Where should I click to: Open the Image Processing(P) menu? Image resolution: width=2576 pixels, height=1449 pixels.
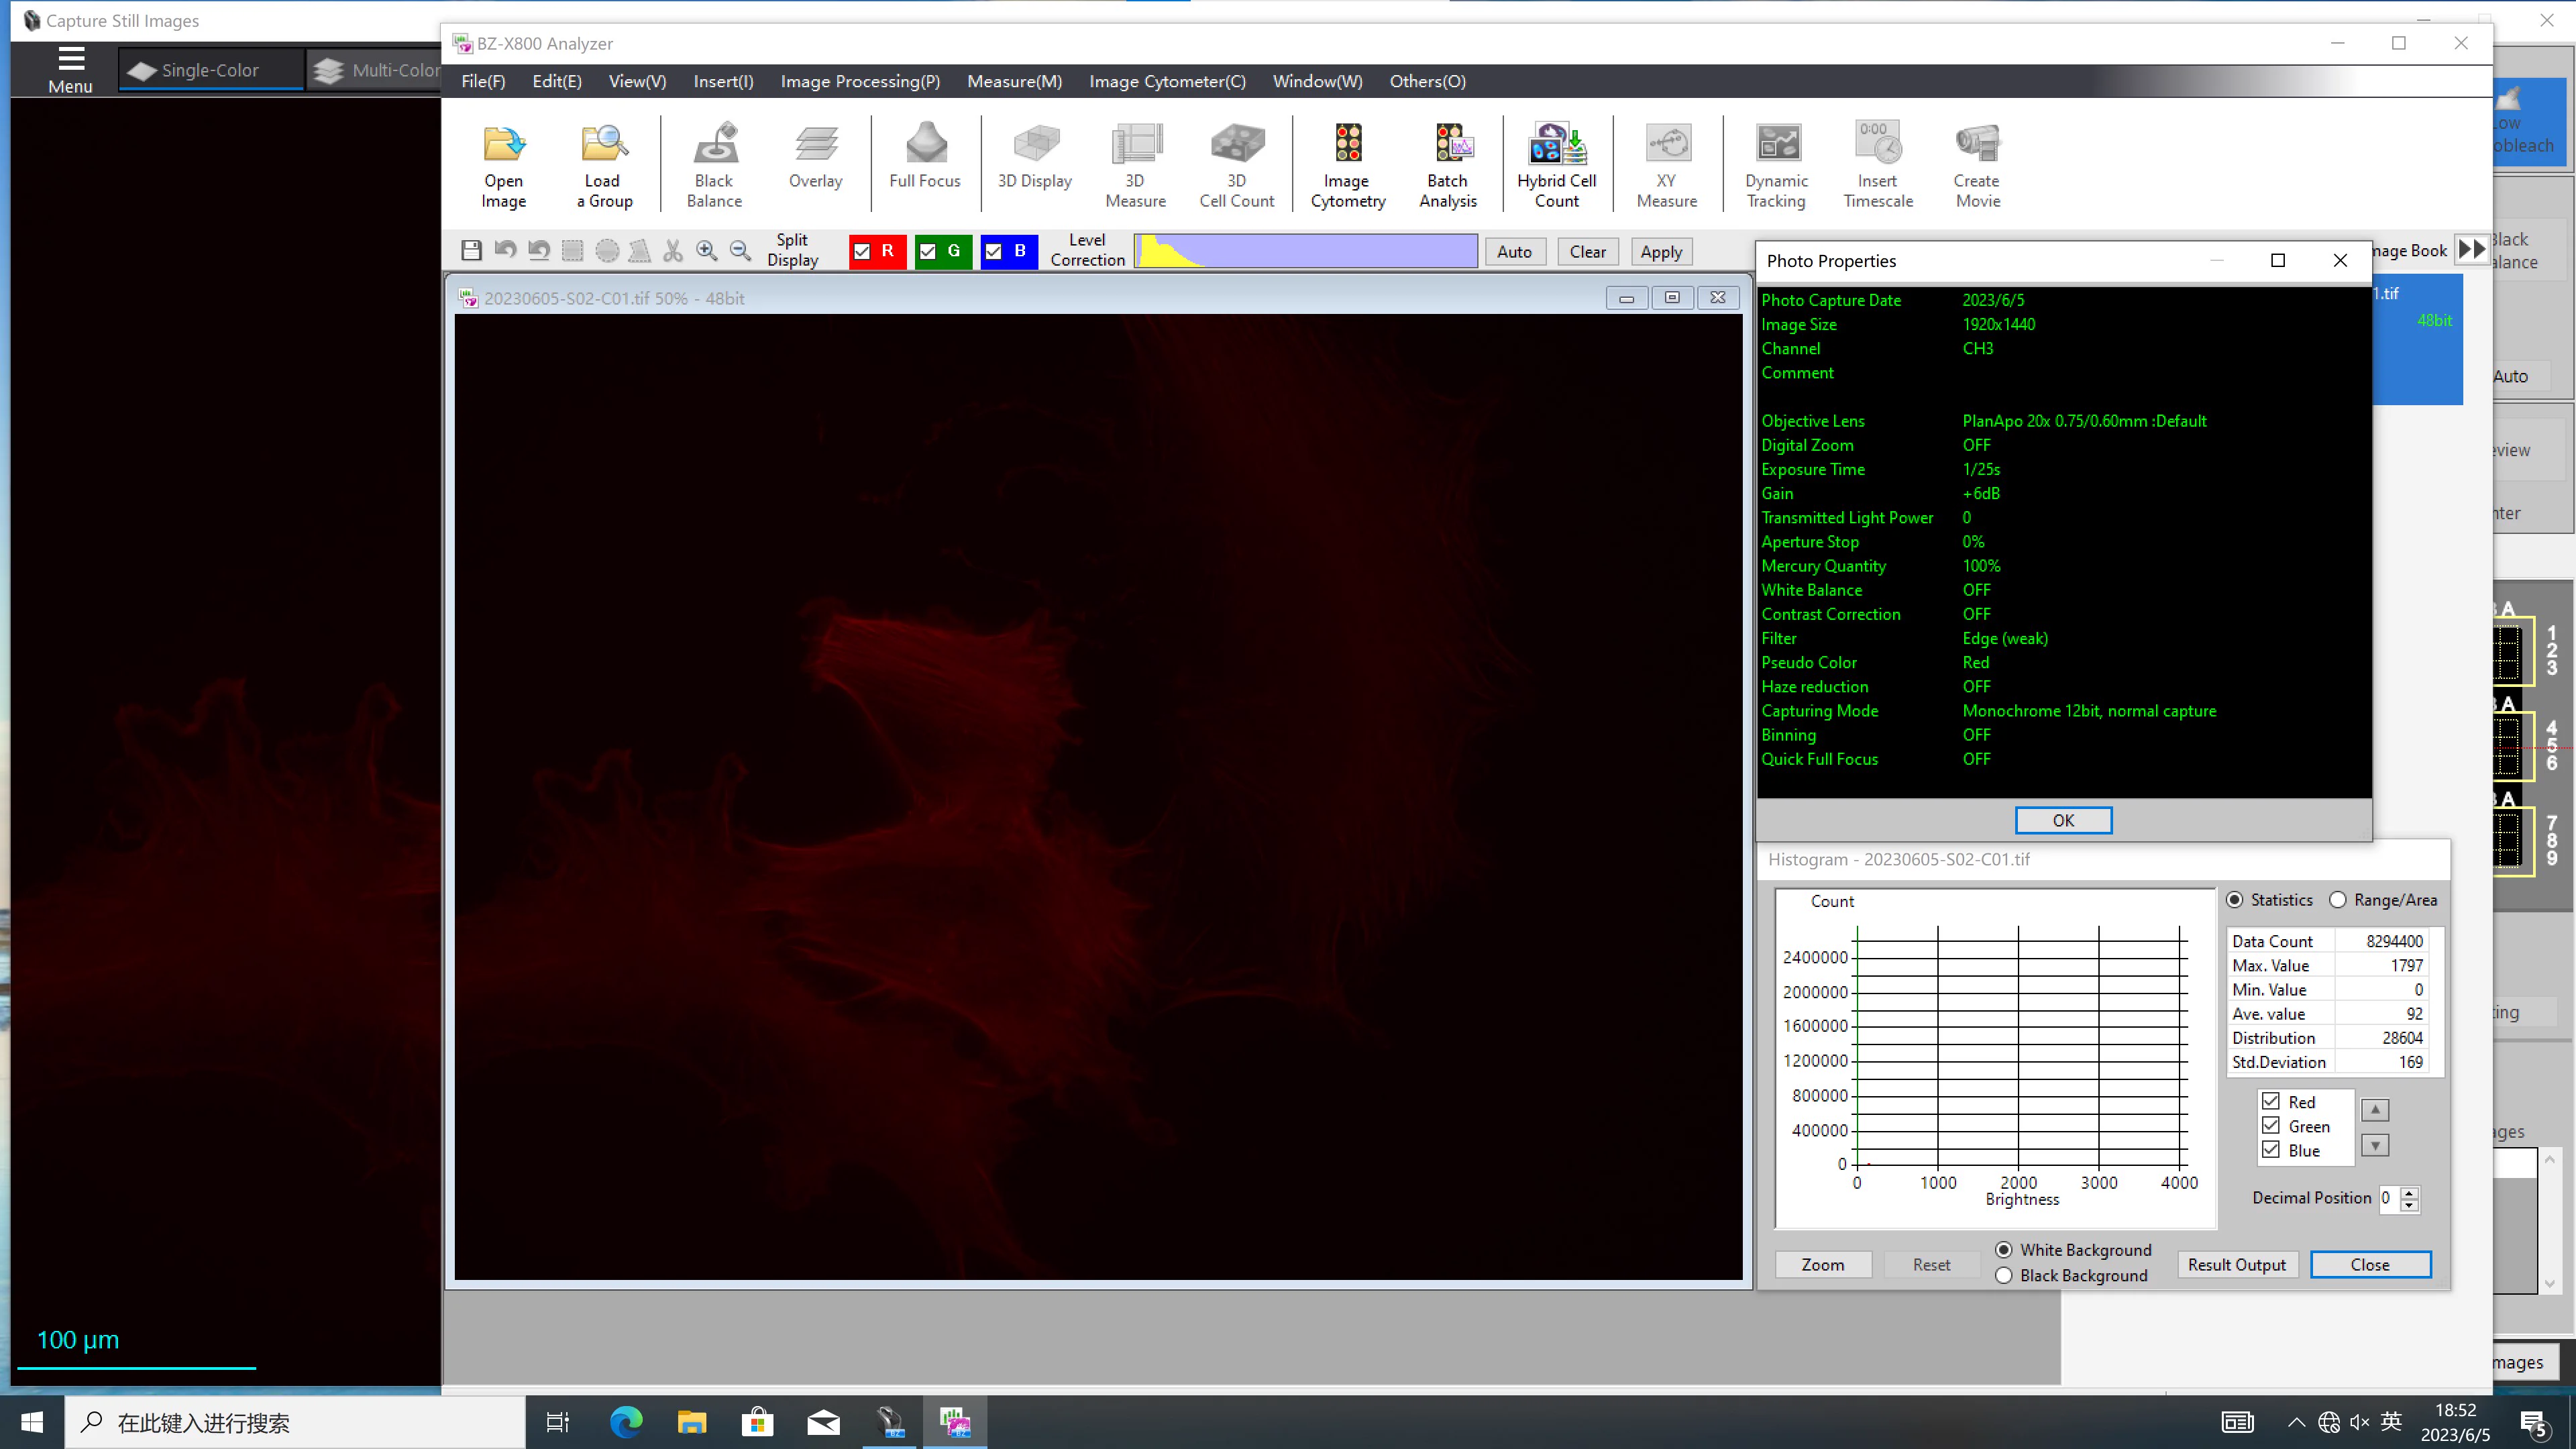pyautogui.click(x=860, y=81)
